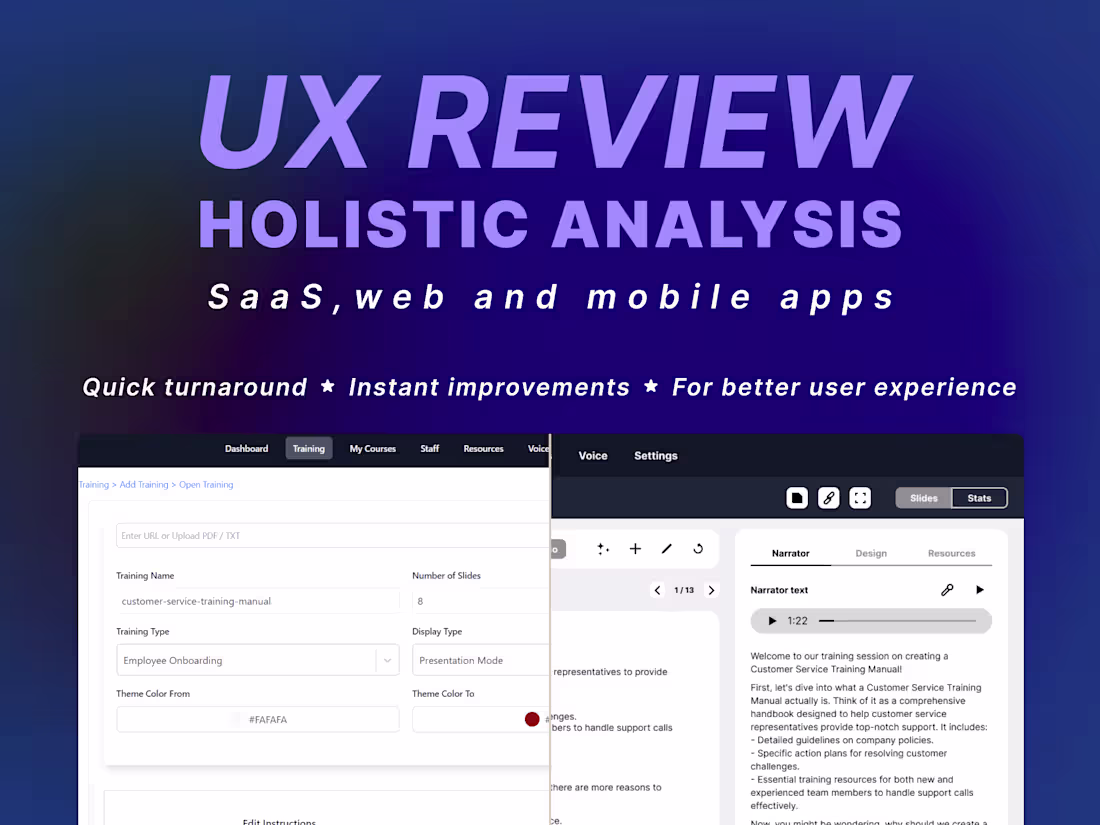1100x825 pixels.
Task: Switch the view toggle back to Slides
Action: (923, 498)
